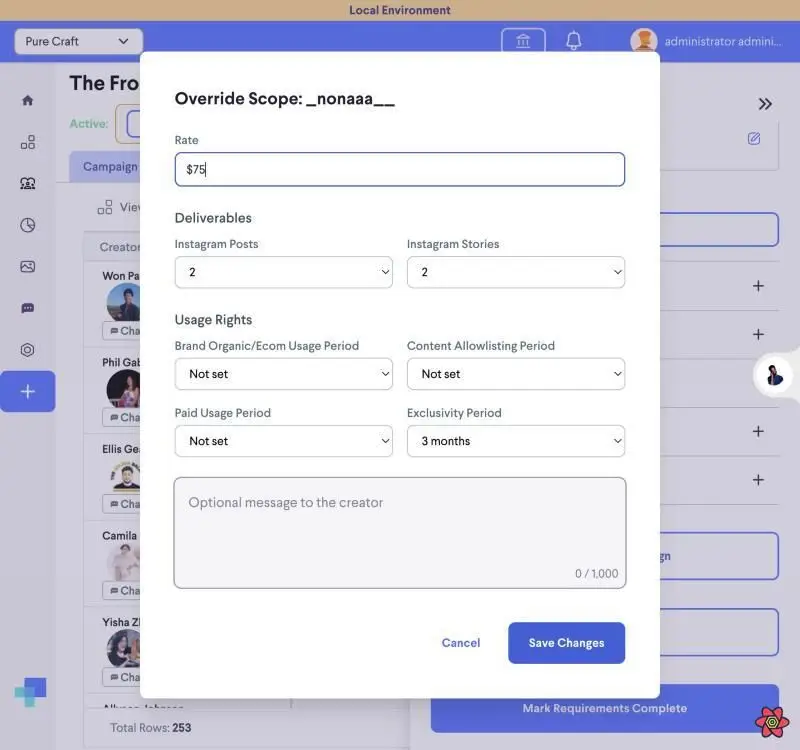Open Content Allowlisting Period dropdown

pyautogui.click(x=516, y=374)
